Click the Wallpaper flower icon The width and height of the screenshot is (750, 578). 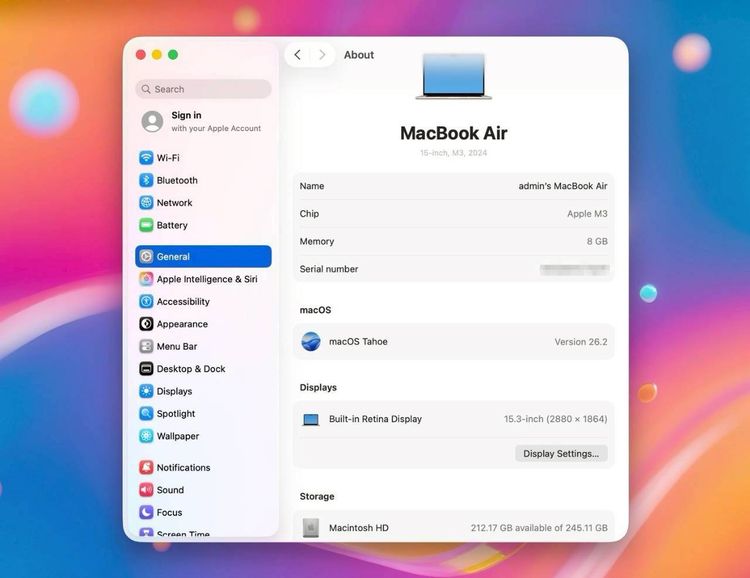[x=146, y=436]
